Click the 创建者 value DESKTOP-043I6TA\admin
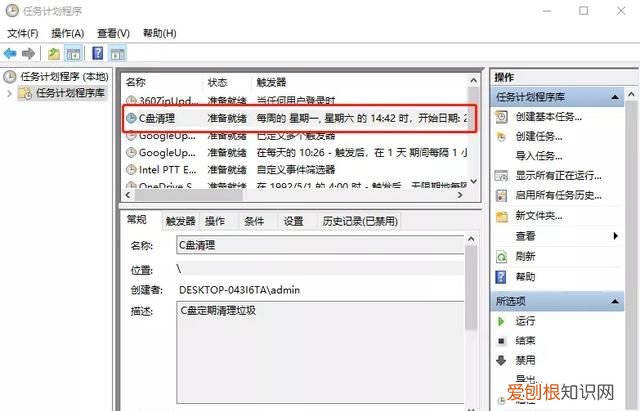This screenshot has width=640, height=411. 240,290
